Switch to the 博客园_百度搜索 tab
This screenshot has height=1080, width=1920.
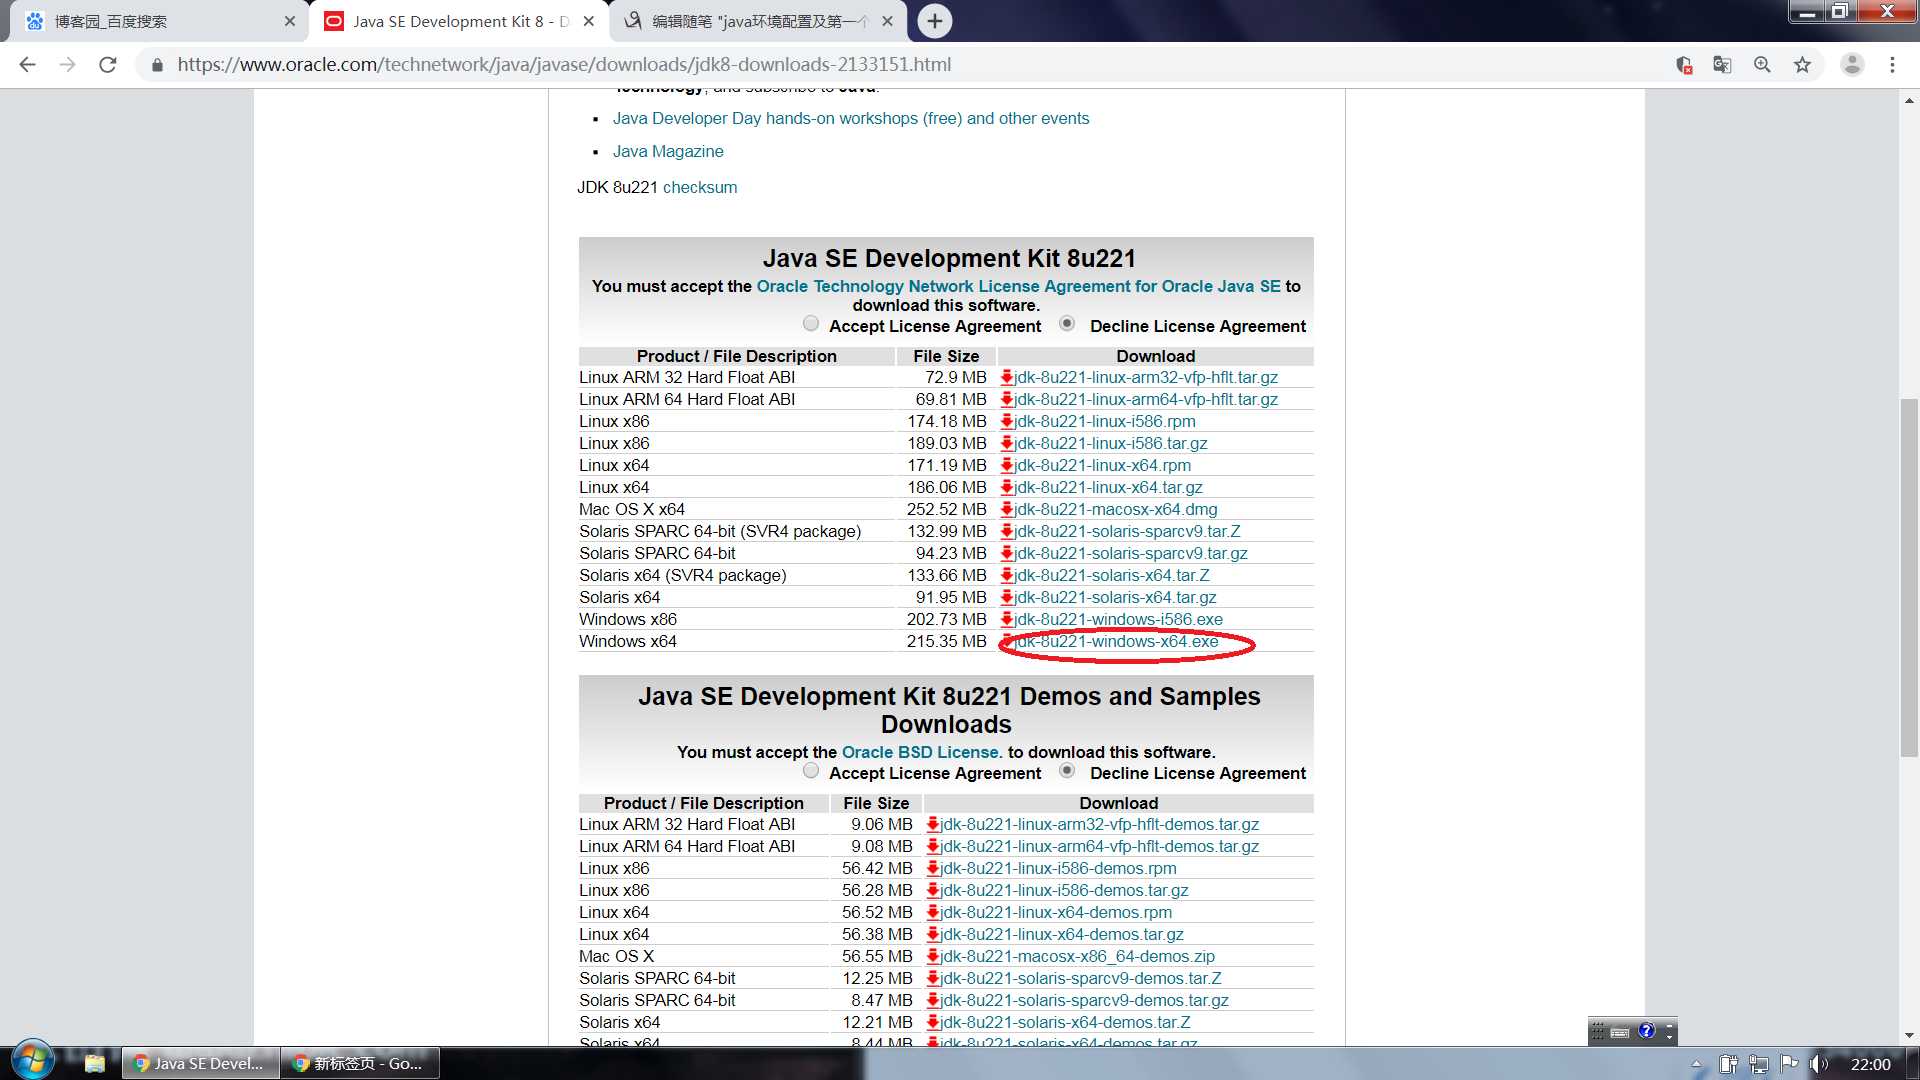coord(160,21)
